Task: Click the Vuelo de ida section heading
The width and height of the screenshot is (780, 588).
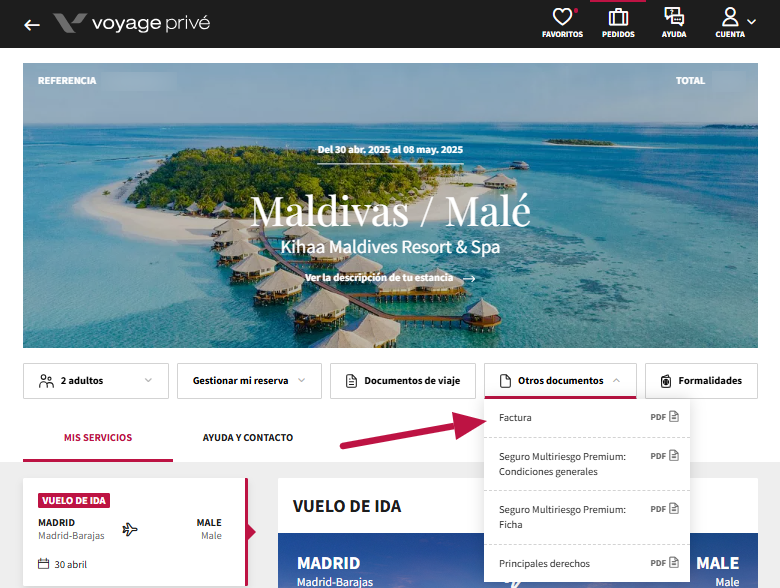Action: (347, 506)
